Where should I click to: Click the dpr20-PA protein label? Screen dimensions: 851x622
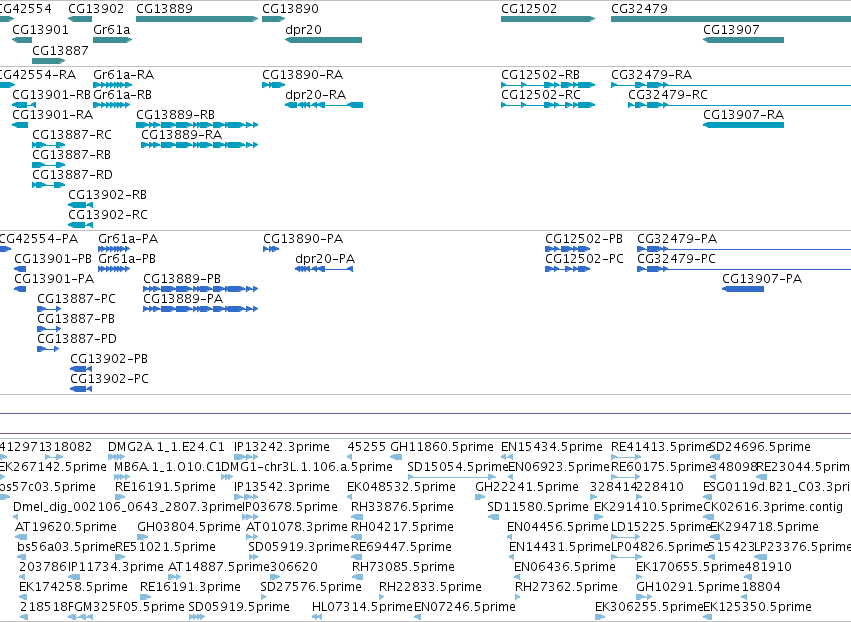[325, 258]
